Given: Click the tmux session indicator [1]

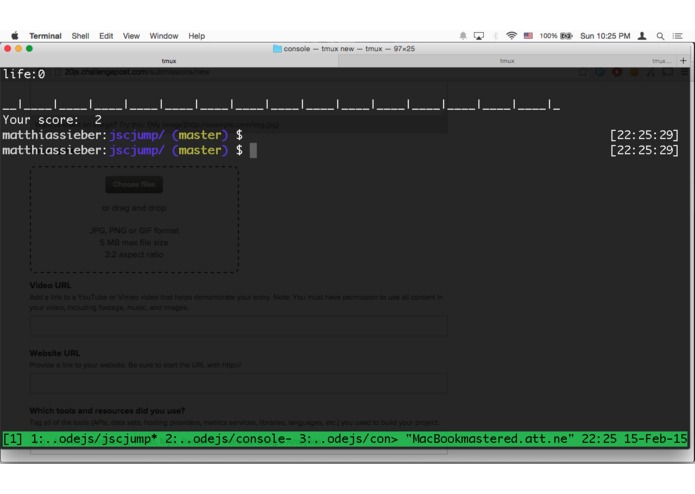Looking at the screenshot, I should pyautogui.click(x=13, y=439).
